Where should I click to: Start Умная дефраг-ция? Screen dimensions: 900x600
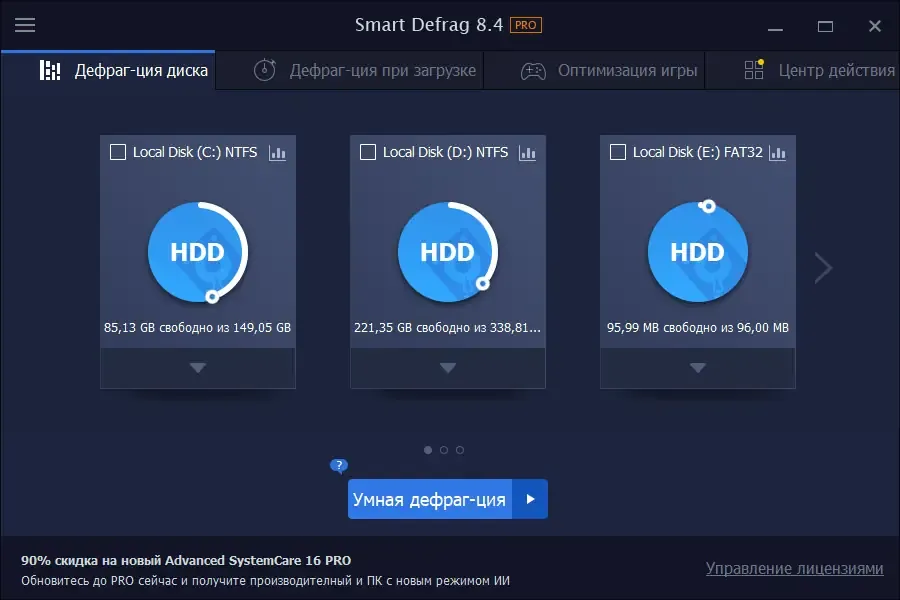click(429, 499)
